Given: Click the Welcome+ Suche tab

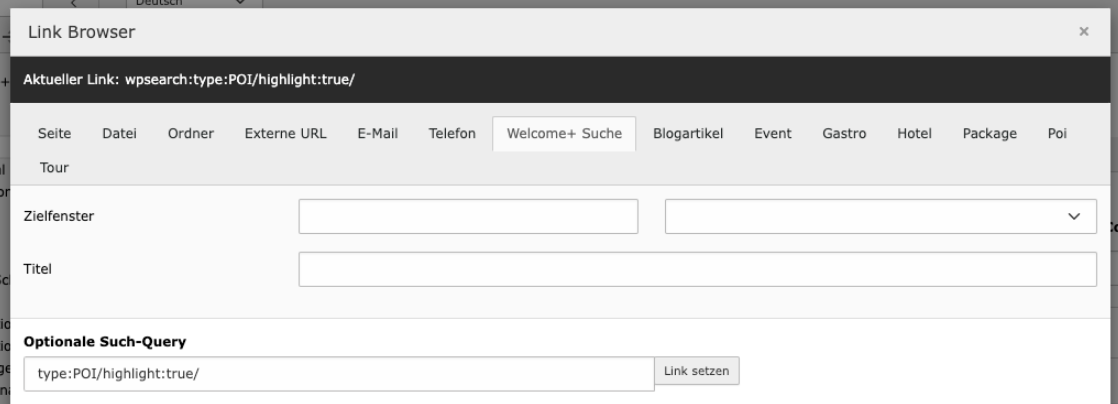Looking at the screenshot, I should (x=564, y=134).
